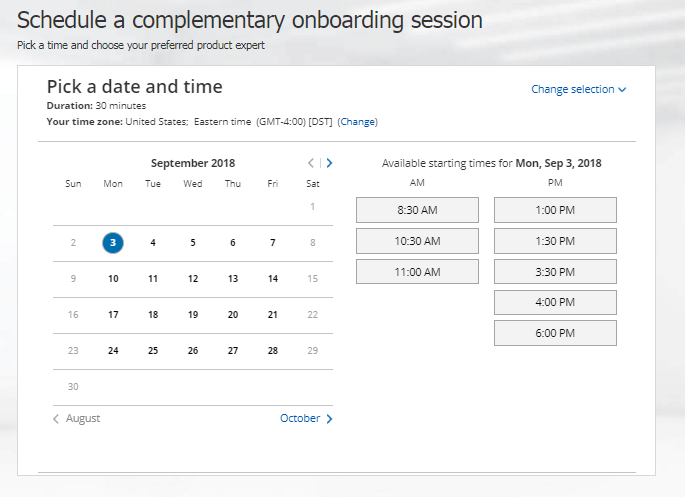
Task: Select the 1:00 PM time slot
Action: [555, 210]
